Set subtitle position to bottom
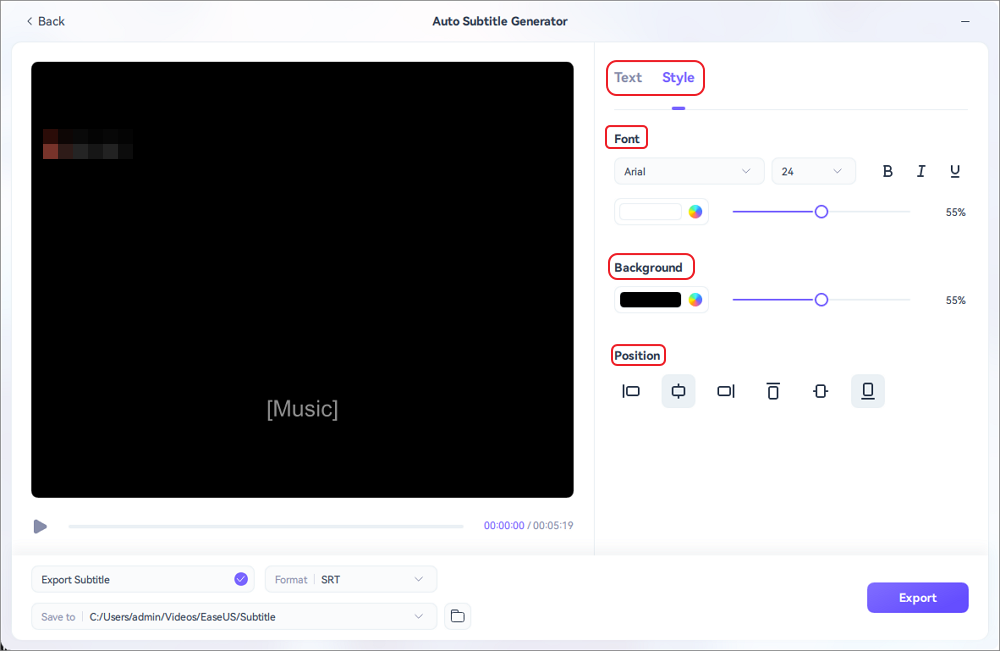1000x651 pixels. pyautogui.click(x=867, y=391)
